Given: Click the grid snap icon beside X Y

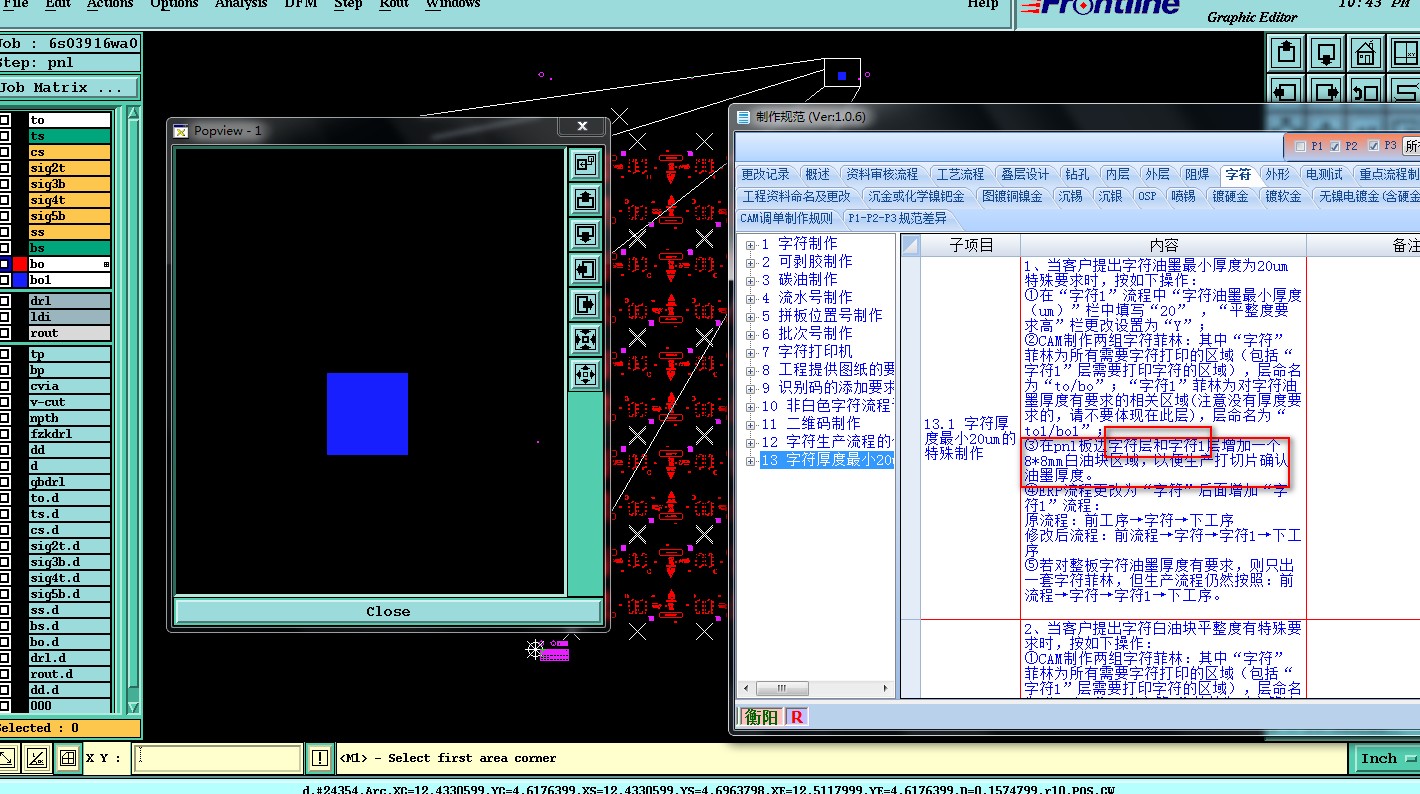Looking at the screenshot, I should coord(67,758).
